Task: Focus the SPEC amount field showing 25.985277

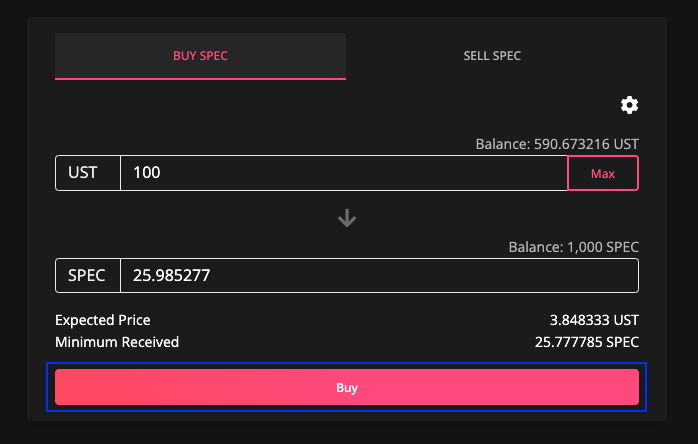Action: tap(379, 275)
